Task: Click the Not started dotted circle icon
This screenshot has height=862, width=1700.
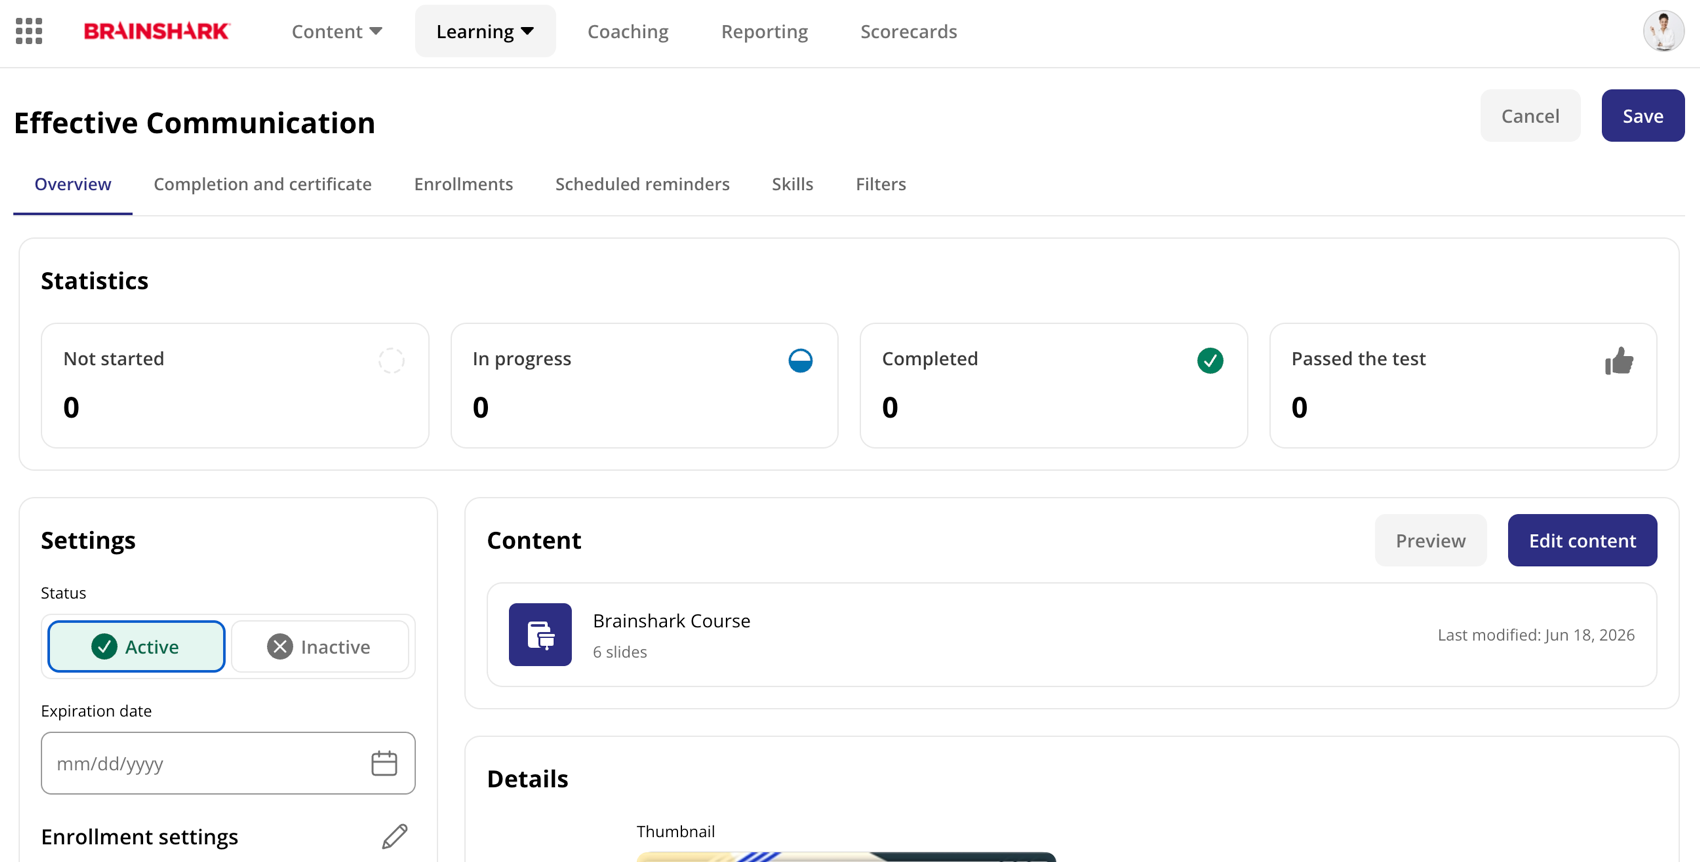Action: (x=391, y=360)
